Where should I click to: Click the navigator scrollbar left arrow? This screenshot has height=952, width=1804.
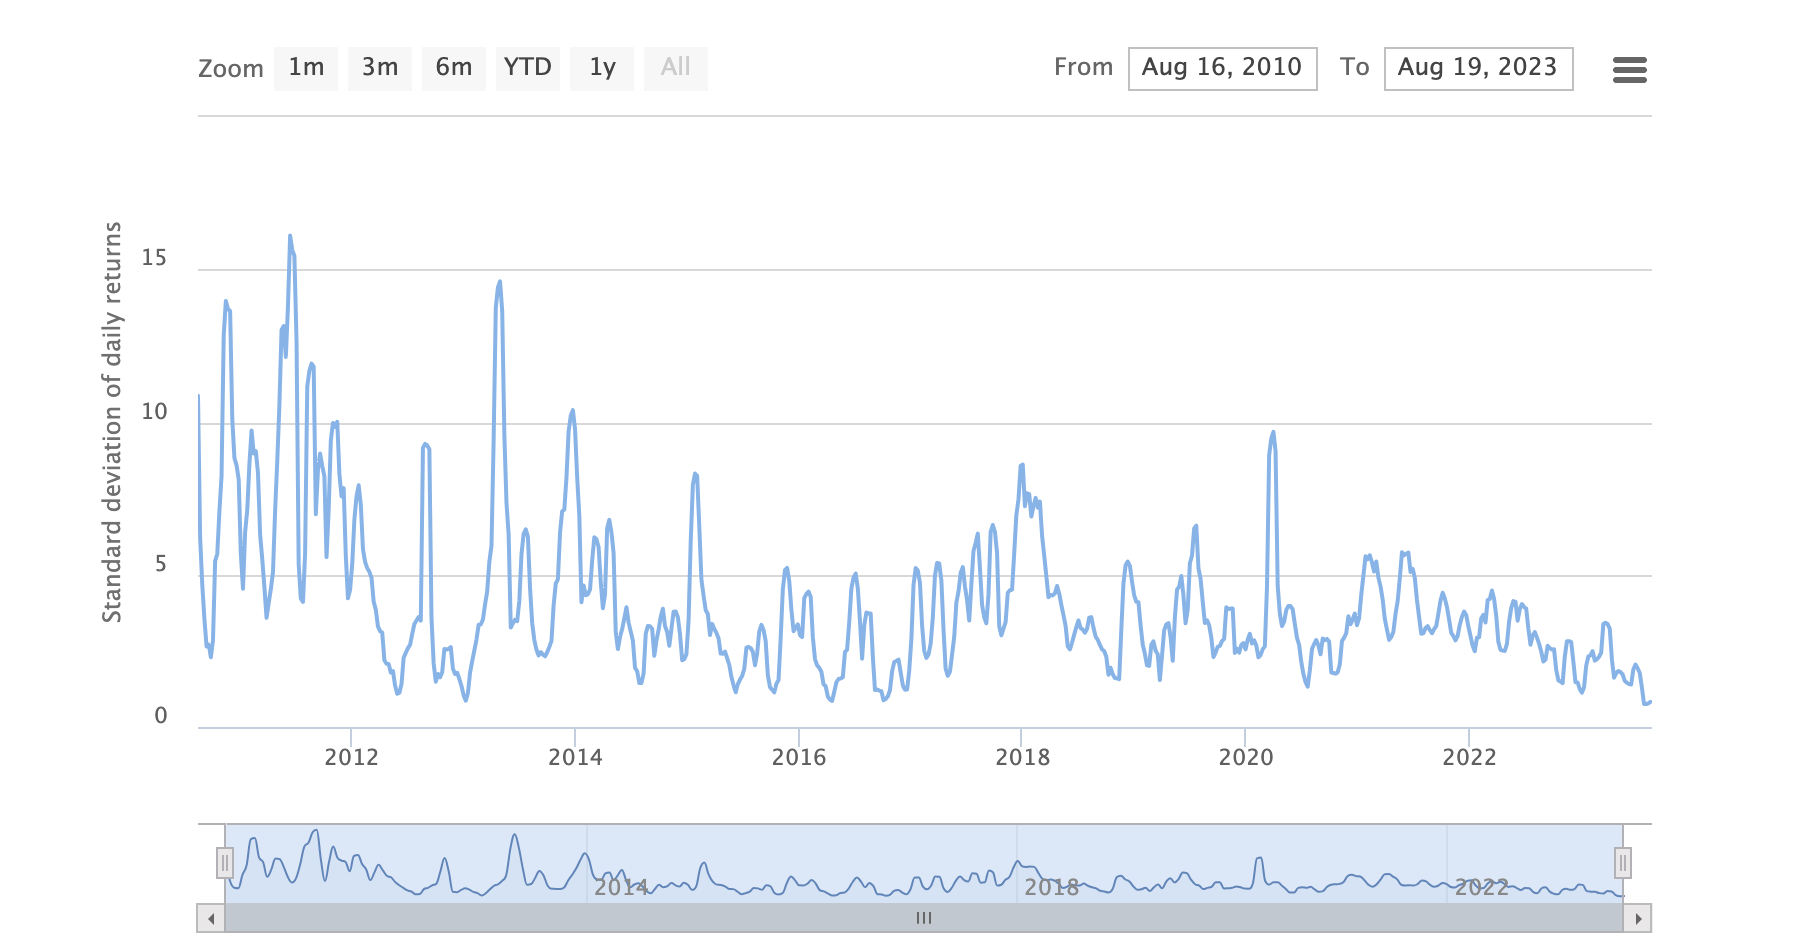click(210, 918)
